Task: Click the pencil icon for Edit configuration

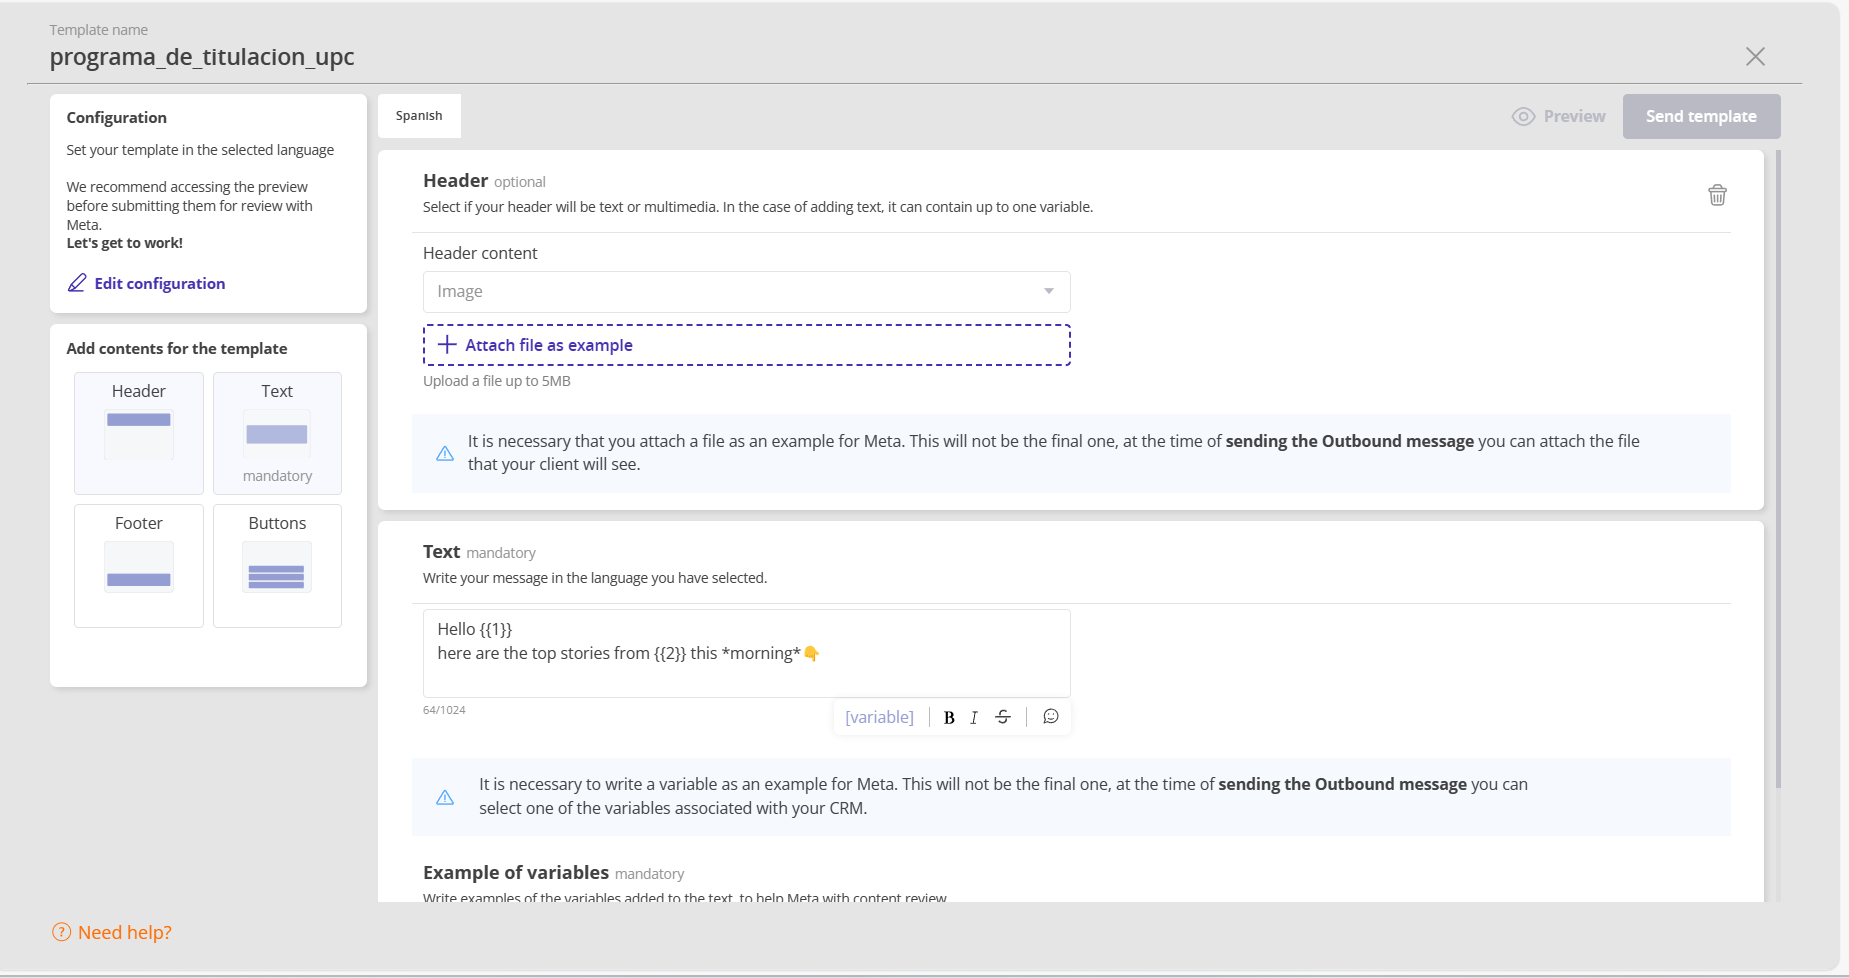Action: coord(77,283)
